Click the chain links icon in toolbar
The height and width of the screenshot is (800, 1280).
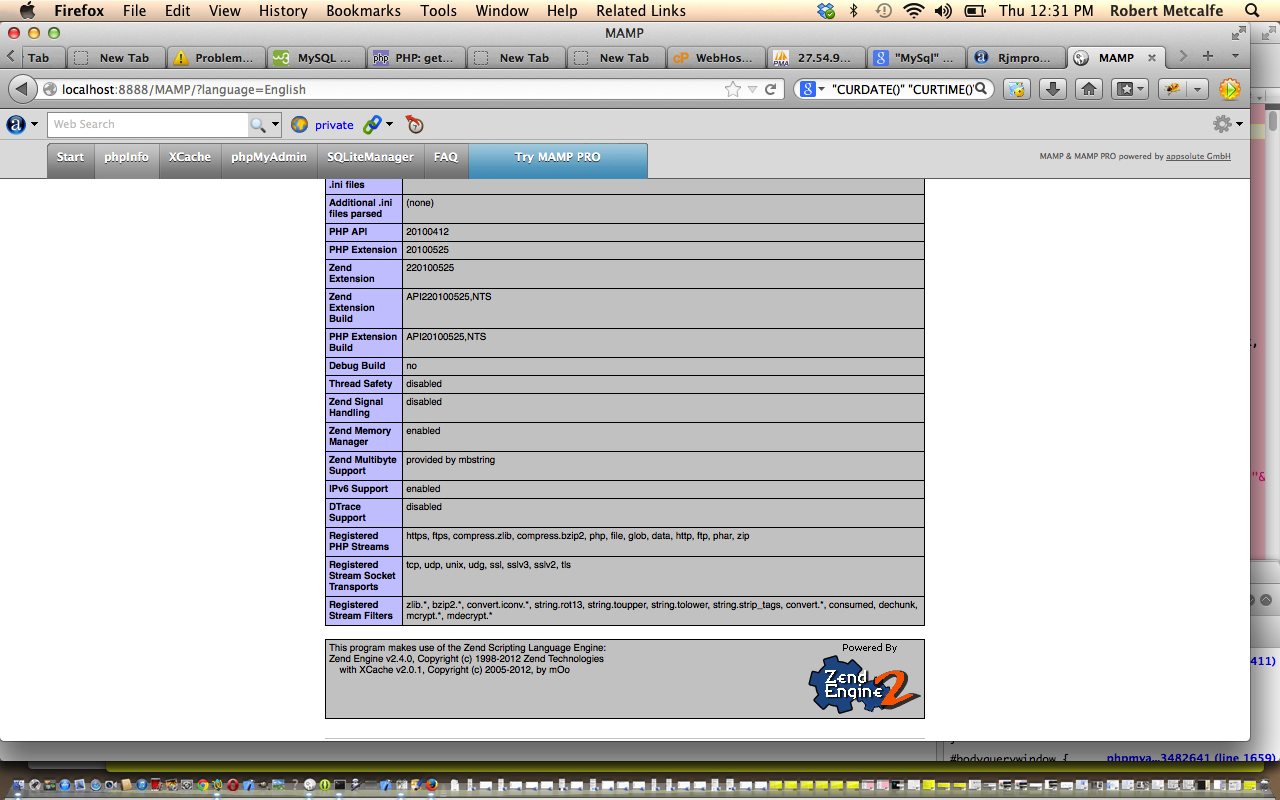point(372,125)
